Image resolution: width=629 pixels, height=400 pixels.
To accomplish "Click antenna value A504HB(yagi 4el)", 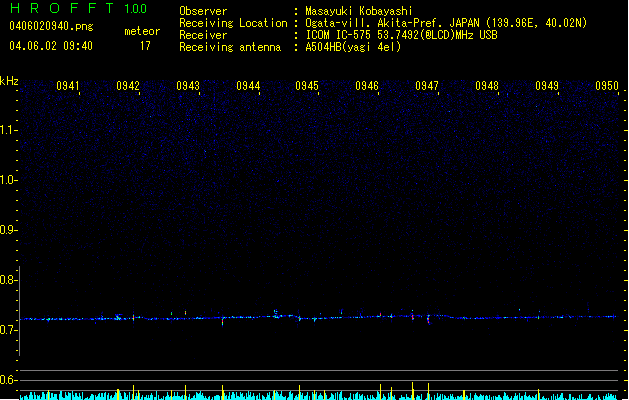I will (x=353, y=47).
